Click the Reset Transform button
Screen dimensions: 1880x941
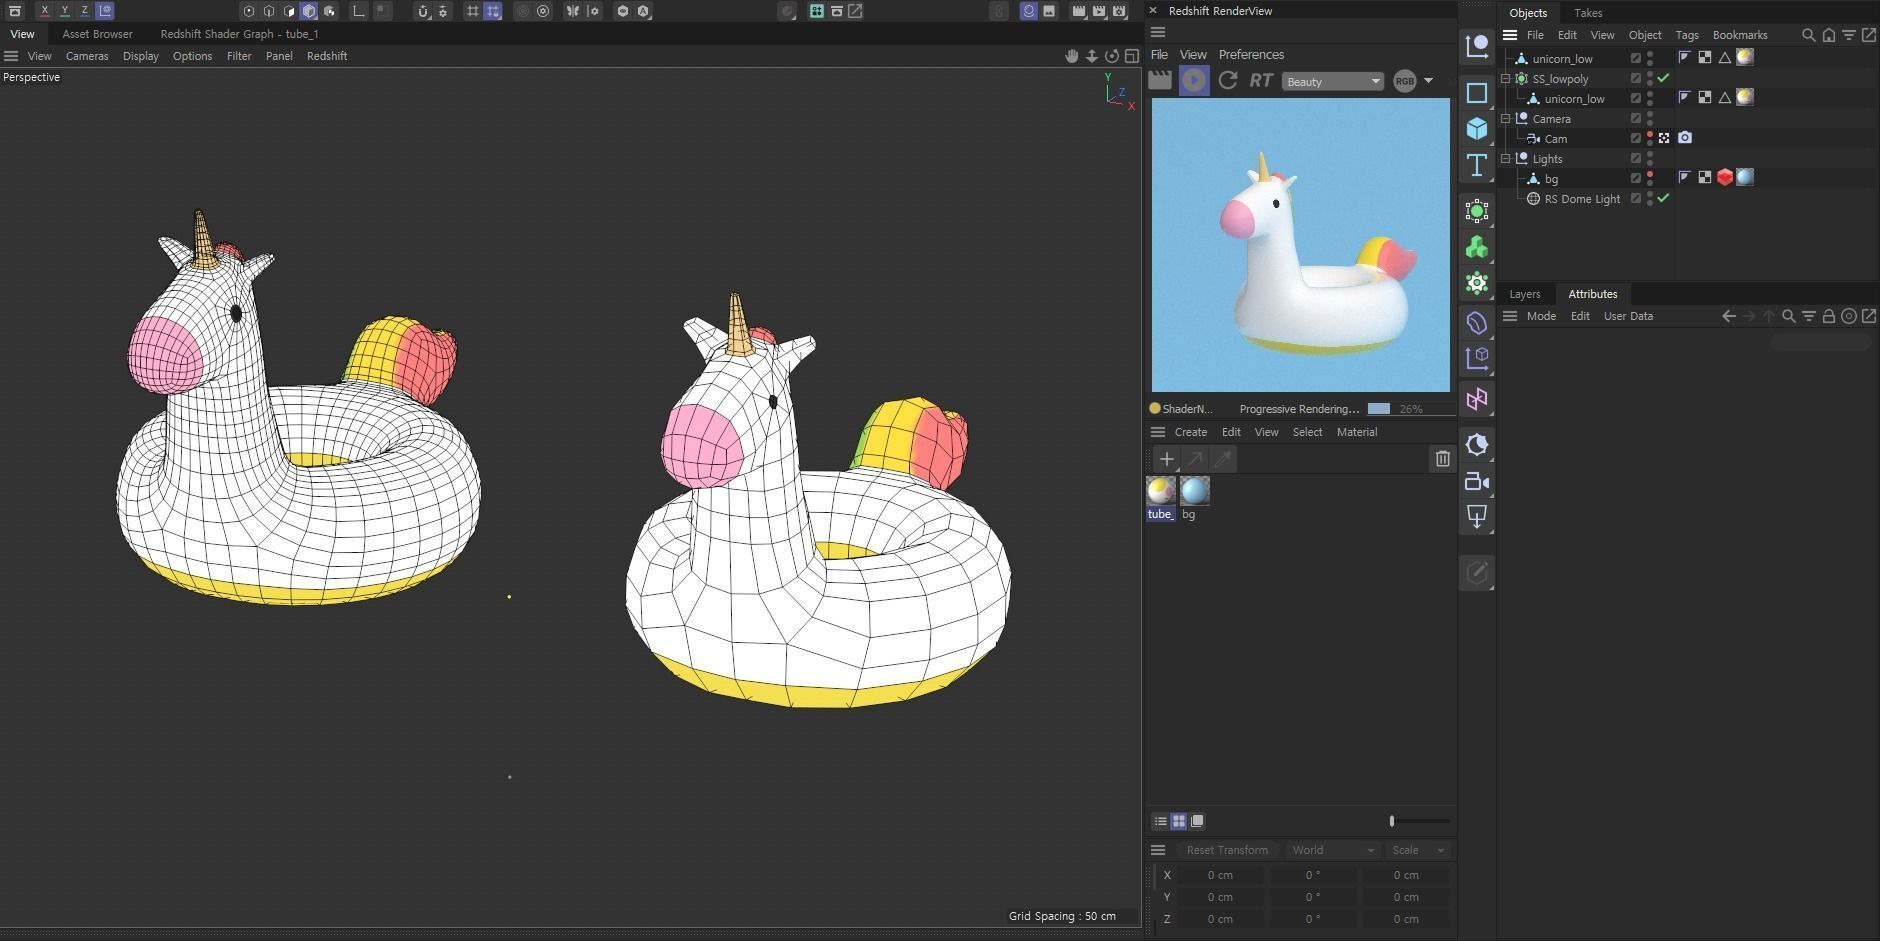coord(1227,850)
